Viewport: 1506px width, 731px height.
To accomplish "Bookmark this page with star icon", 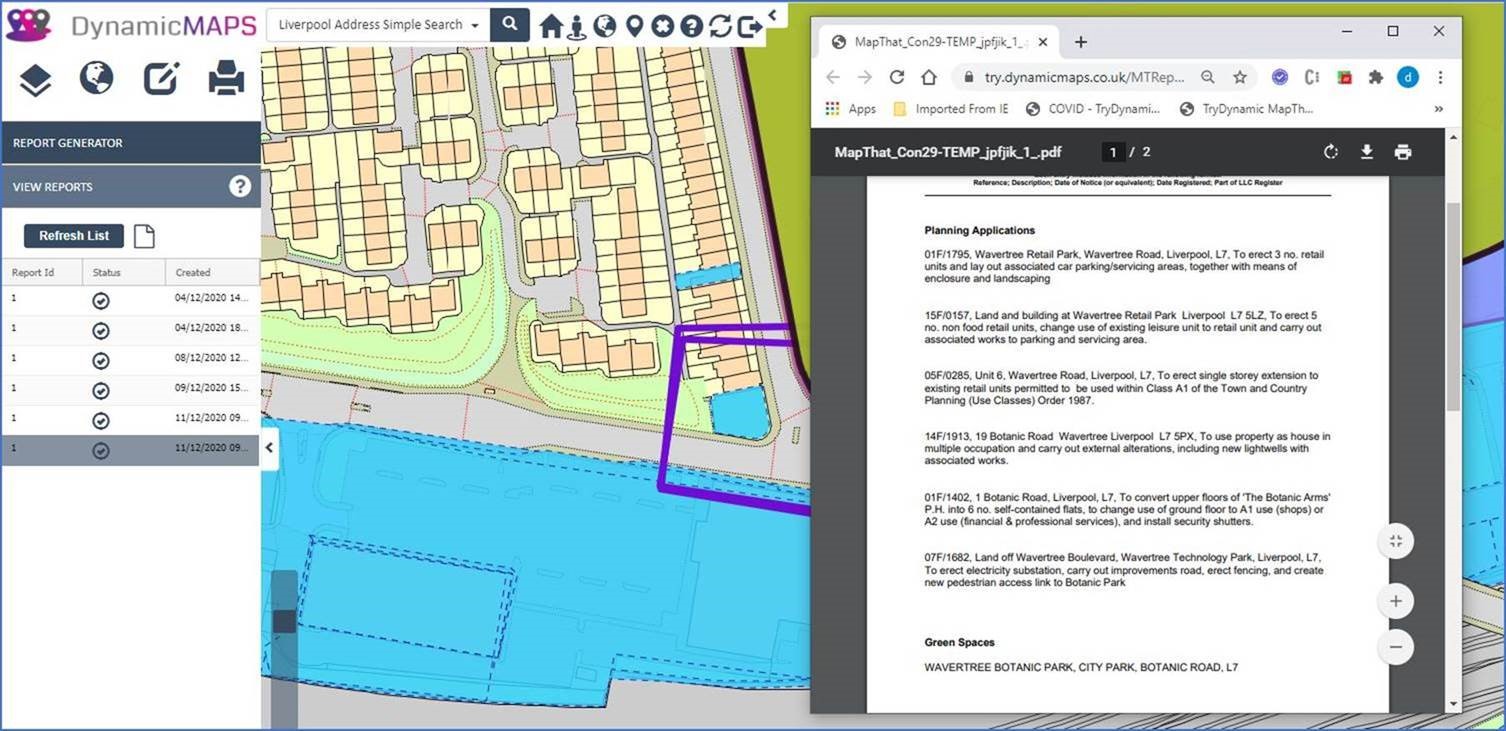I will (x=1240, y=77).
